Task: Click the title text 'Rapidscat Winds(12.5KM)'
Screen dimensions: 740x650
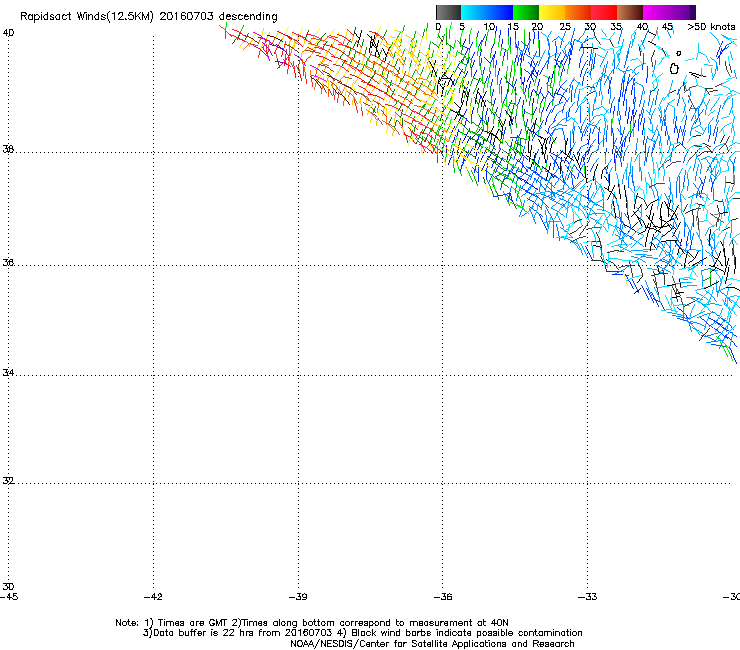Action: click(x=87, y=17)
